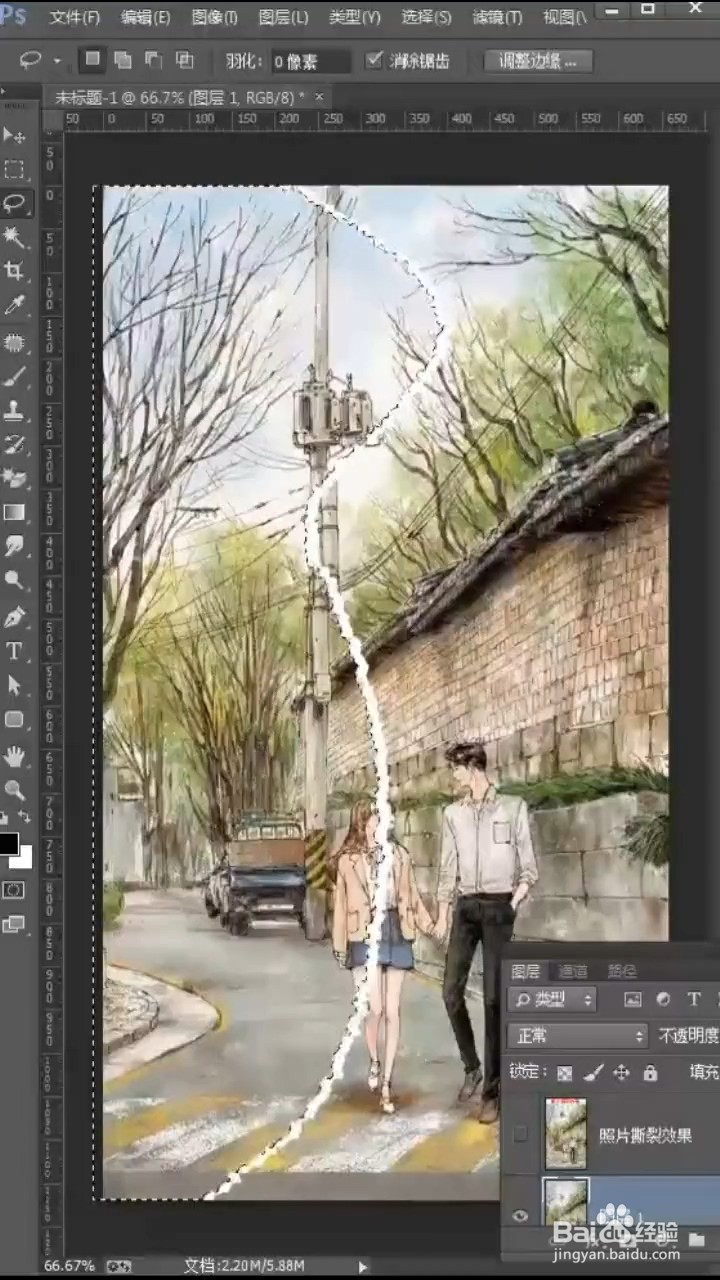Select the History Brush tool
Viewport: 720px width, 1280px height.
tap(14, 445)
